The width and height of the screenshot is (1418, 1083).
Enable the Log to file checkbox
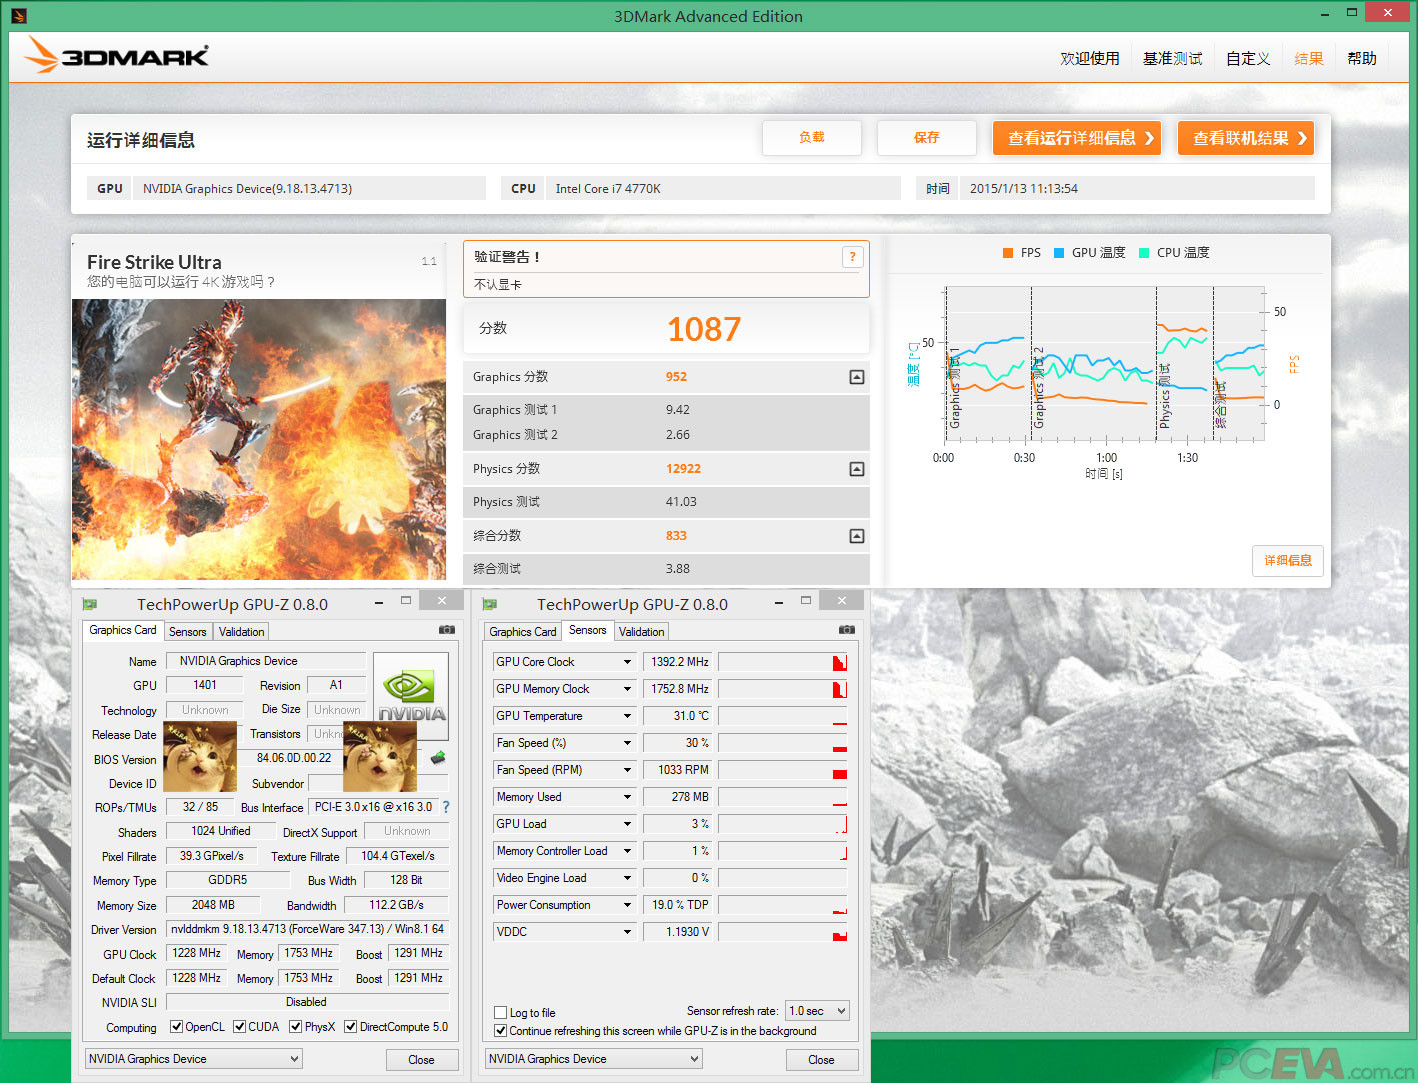click(500, 1012)
